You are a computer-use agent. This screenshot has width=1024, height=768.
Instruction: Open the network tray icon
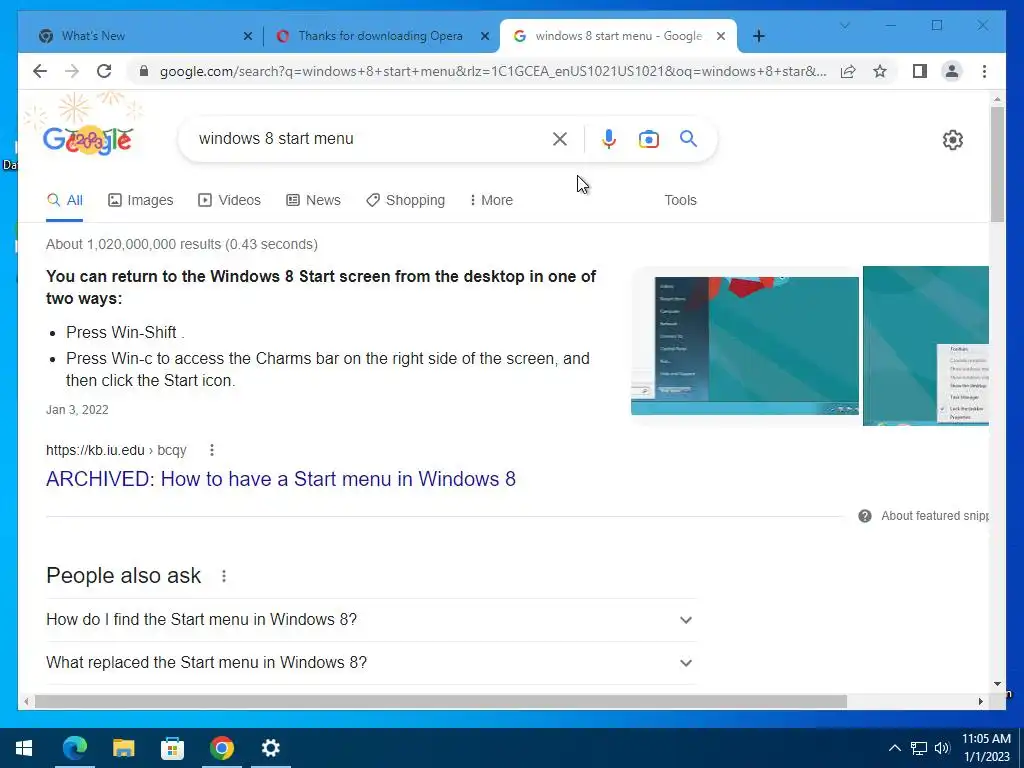[x=919, y=748]
